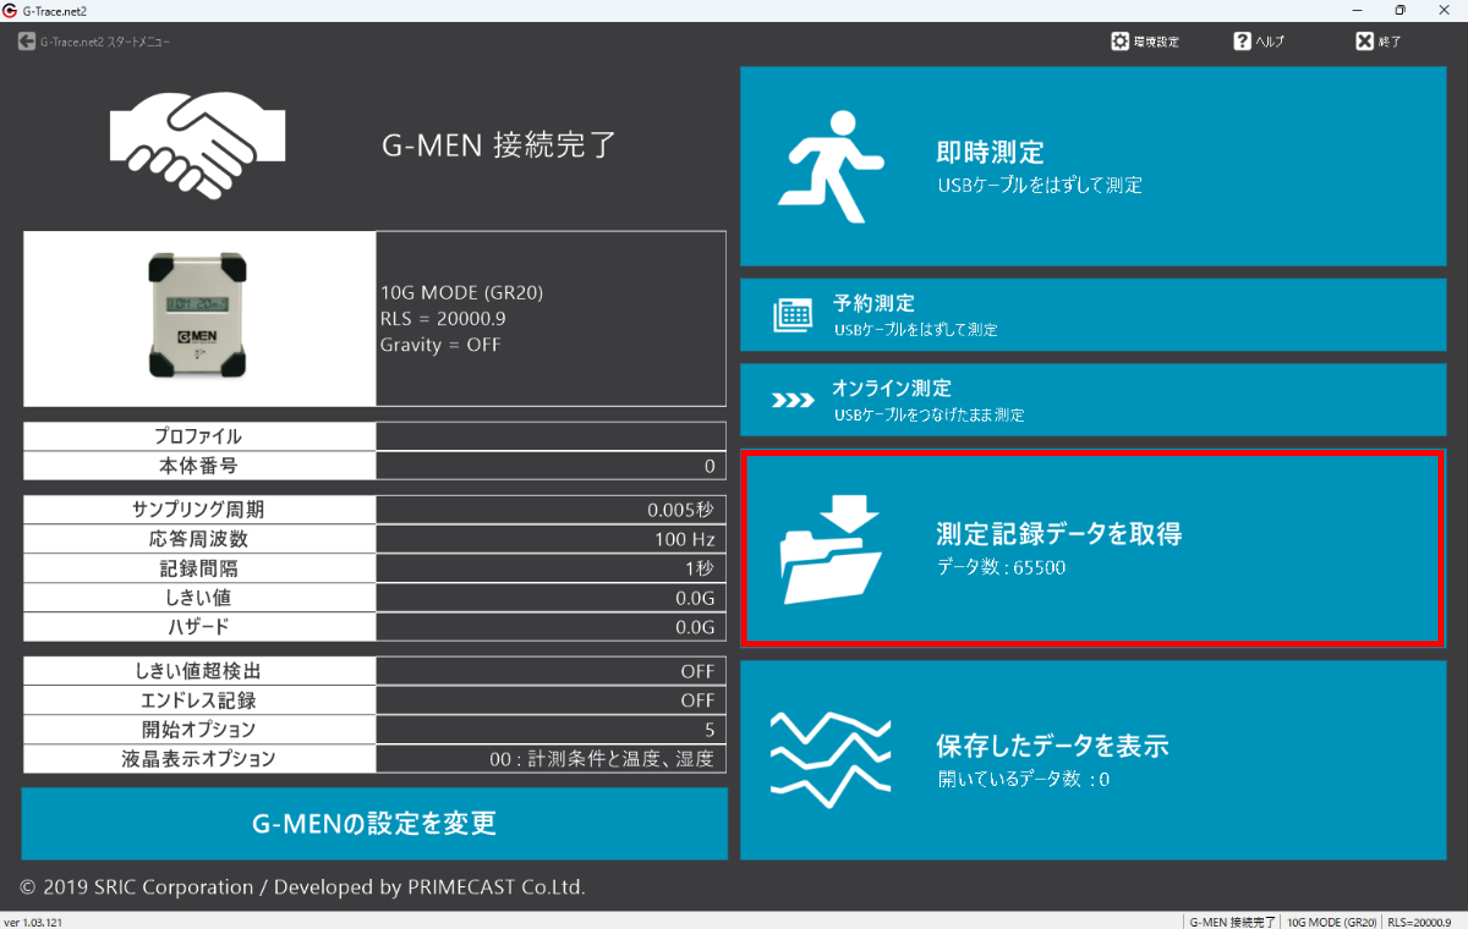Click the 液晶表示オプション label
This screenshot has height=929, width=1468.
pyautogui.click(x=199, y=759)
